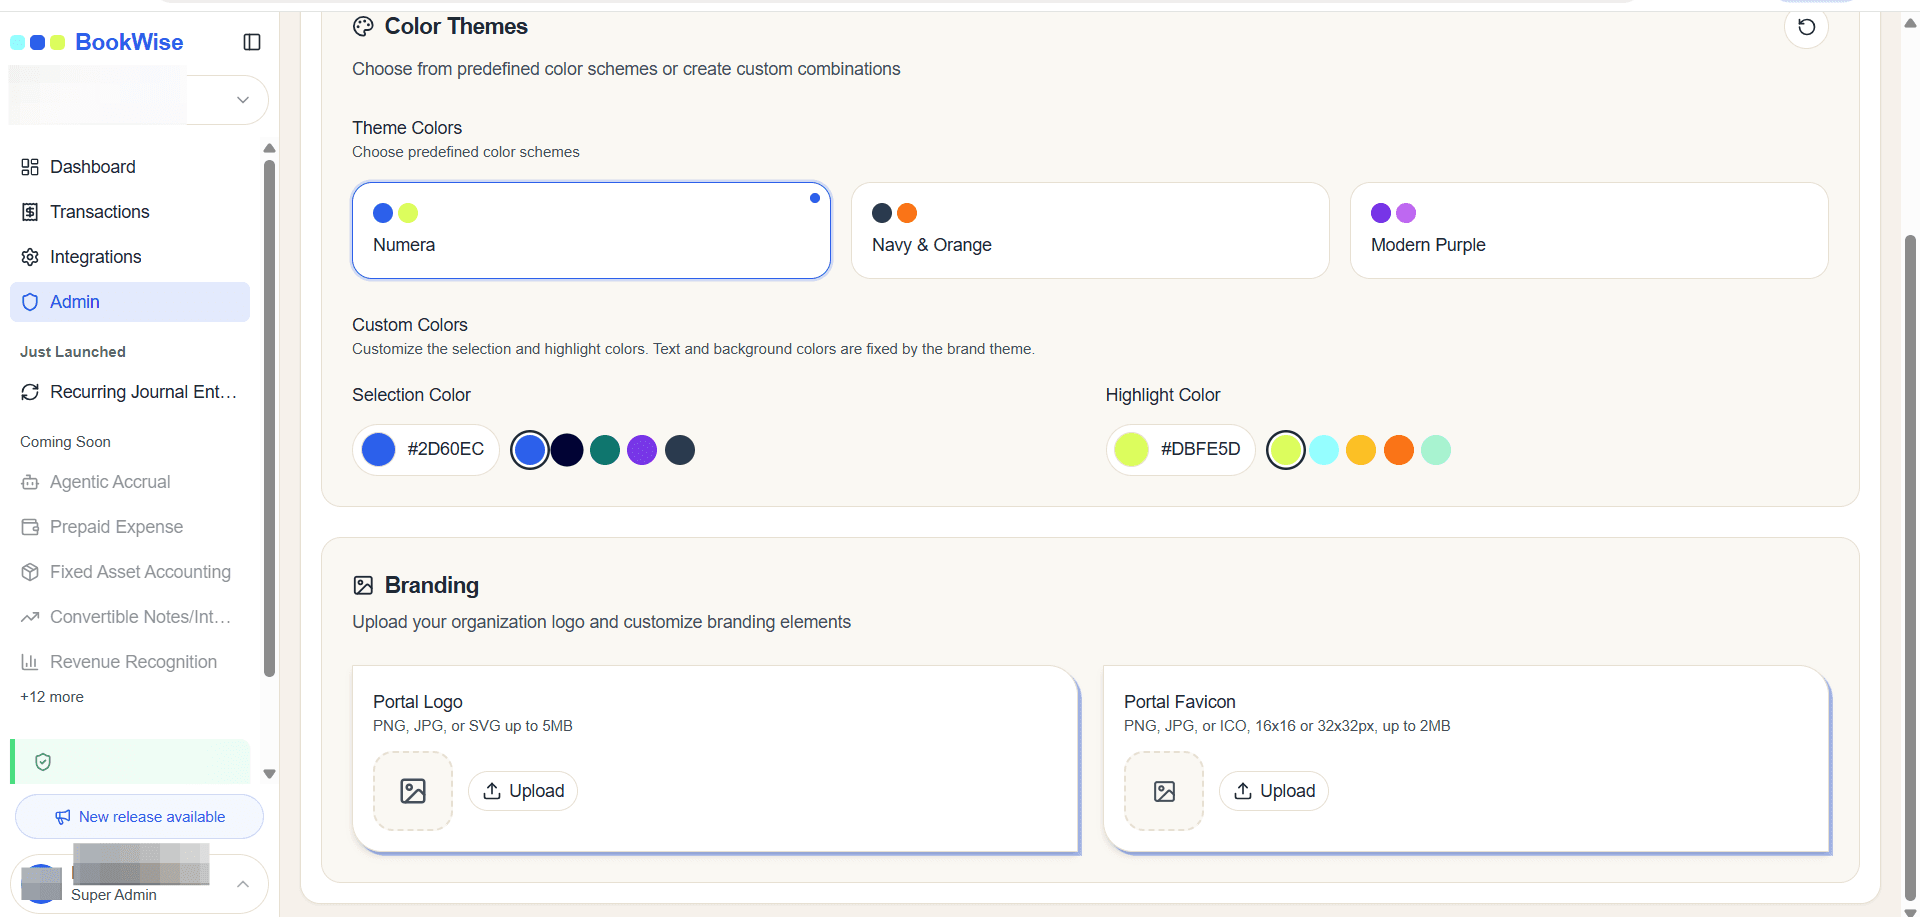Select the Navy & Orange theme
1920x917 pixels.
[x=1090, y=230]
